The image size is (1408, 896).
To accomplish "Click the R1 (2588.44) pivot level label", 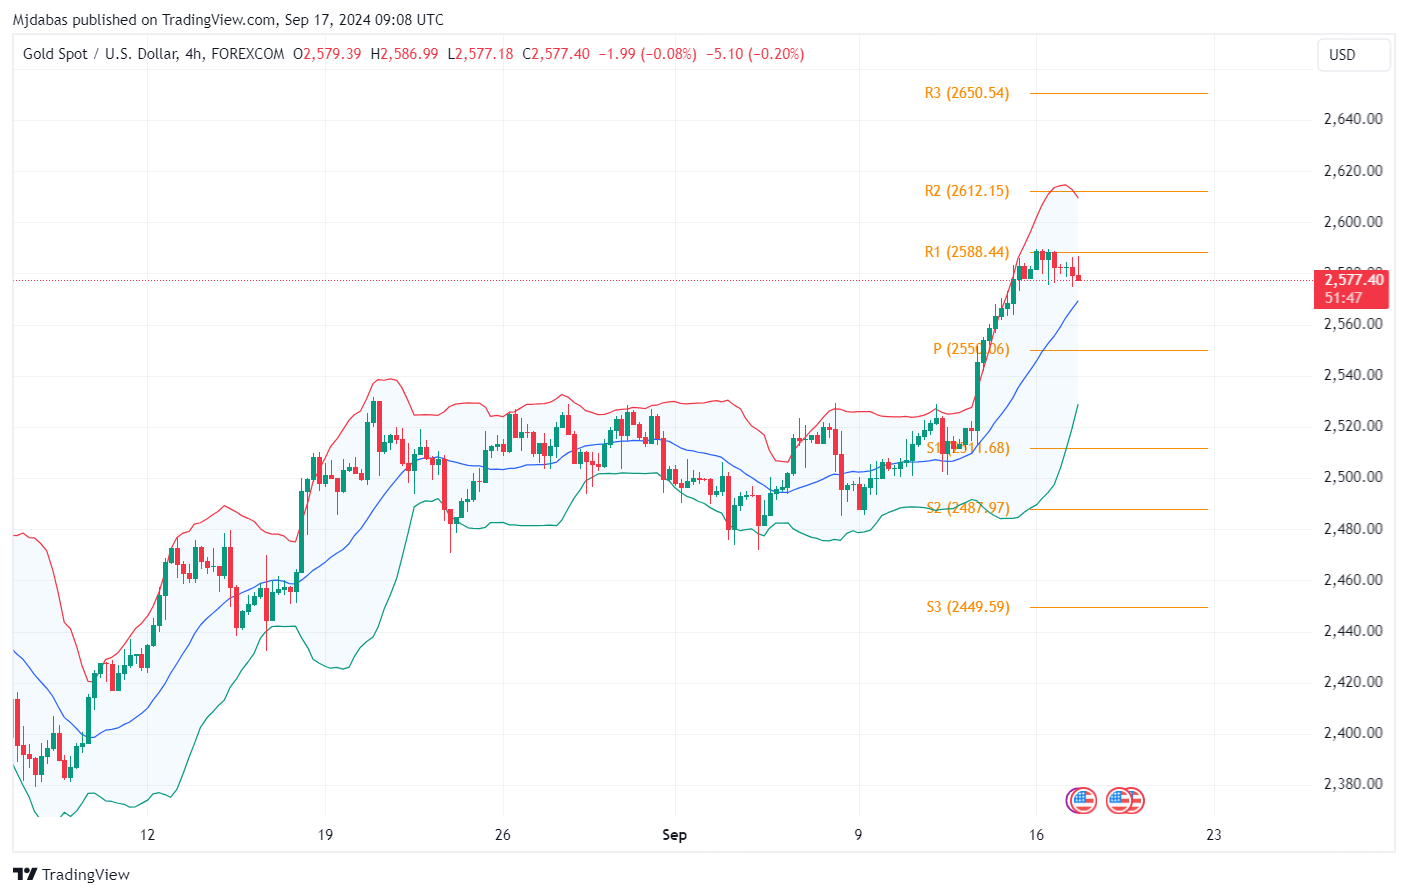I will pos(966,252).
